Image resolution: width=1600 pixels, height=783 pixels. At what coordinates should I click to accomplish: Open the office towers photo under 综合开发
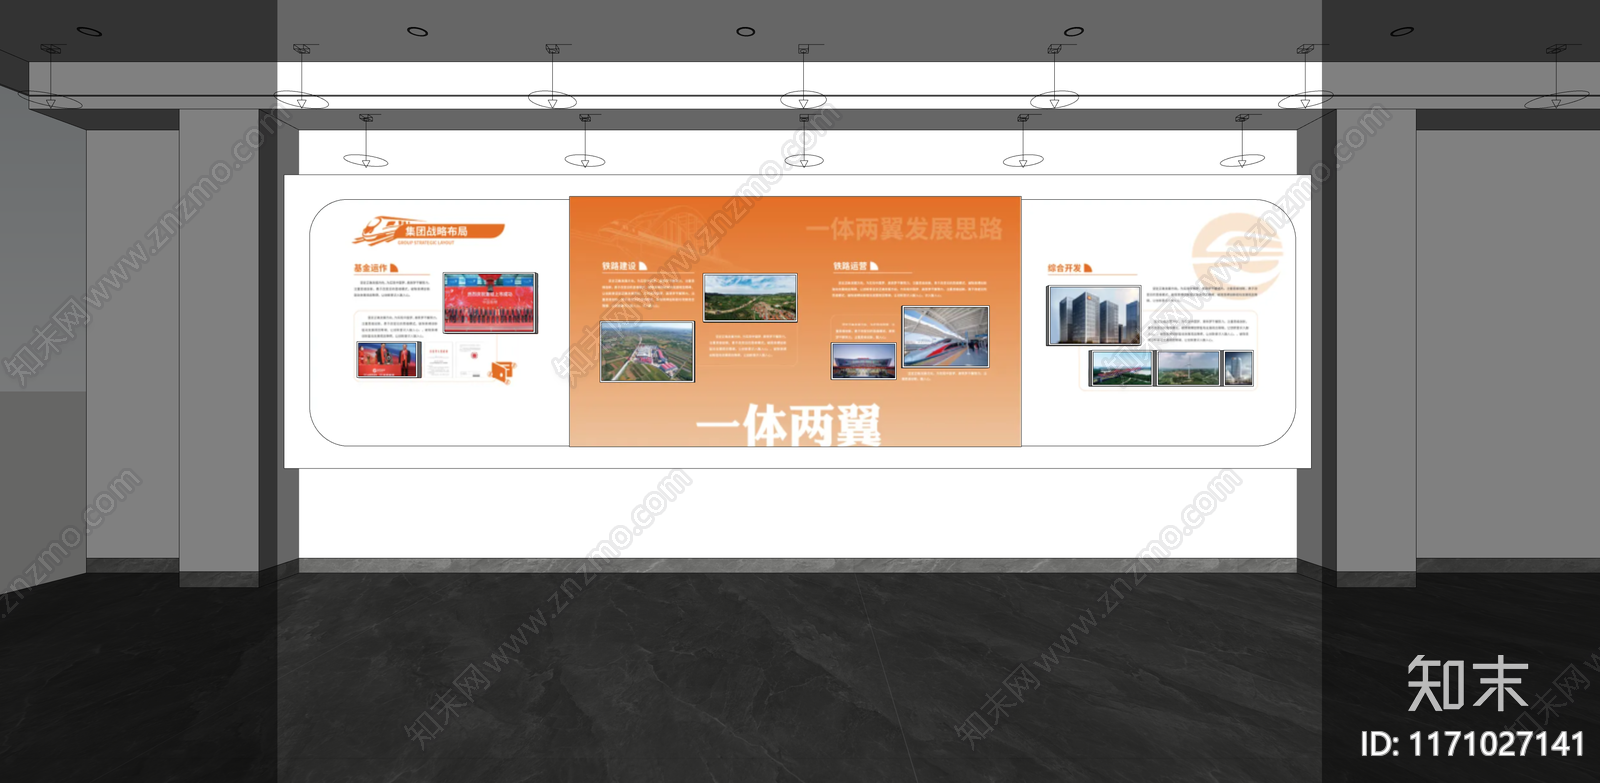(1094, 316)
